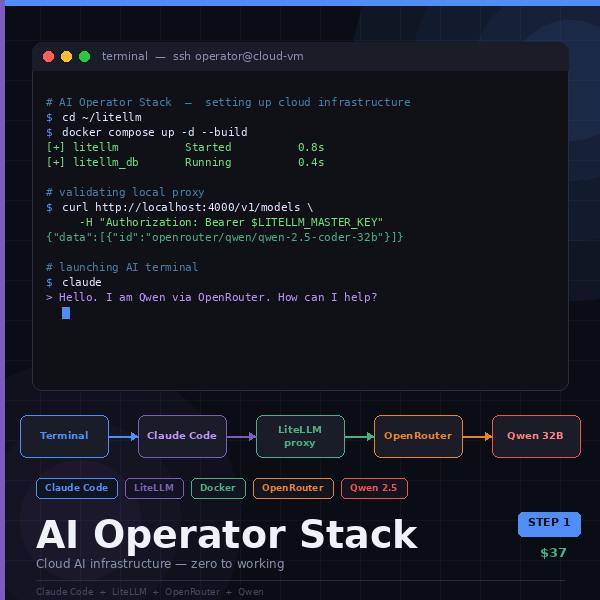Click the 'litellm_db Running 0.4s' output line
This screenshot has width=600, height=600.
[x=185, y=162]
